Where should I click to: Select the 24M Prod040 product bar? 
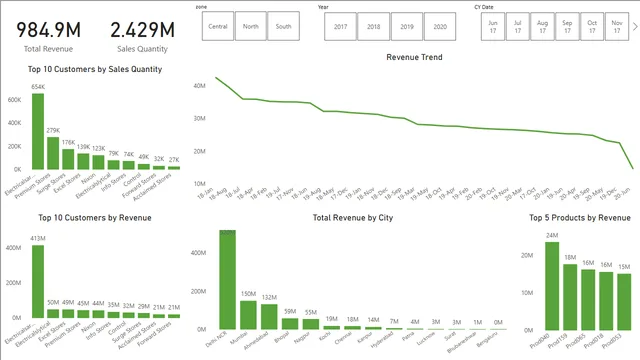[552, 286]
